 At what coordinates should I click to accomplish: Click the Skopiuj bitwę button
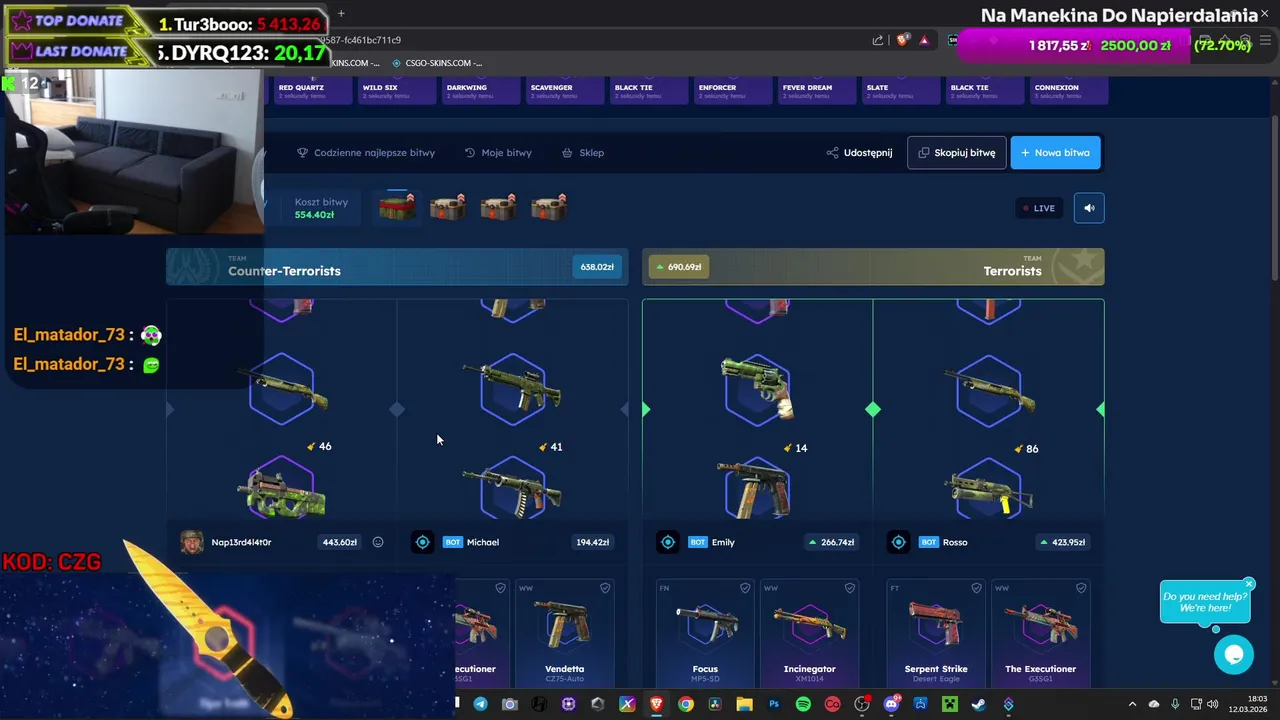coord(957,153)
